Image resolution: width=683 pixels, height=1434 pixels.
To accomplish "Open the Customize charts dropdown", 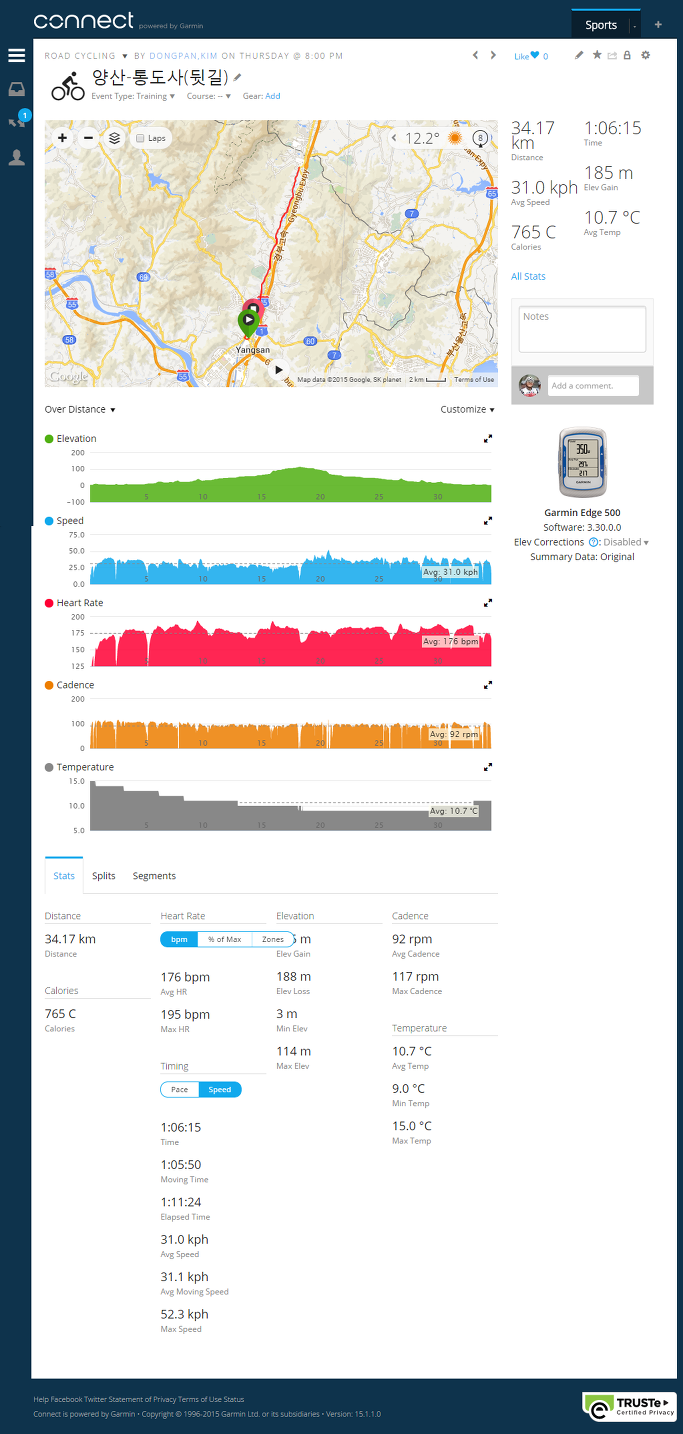I will pos(467,409).
